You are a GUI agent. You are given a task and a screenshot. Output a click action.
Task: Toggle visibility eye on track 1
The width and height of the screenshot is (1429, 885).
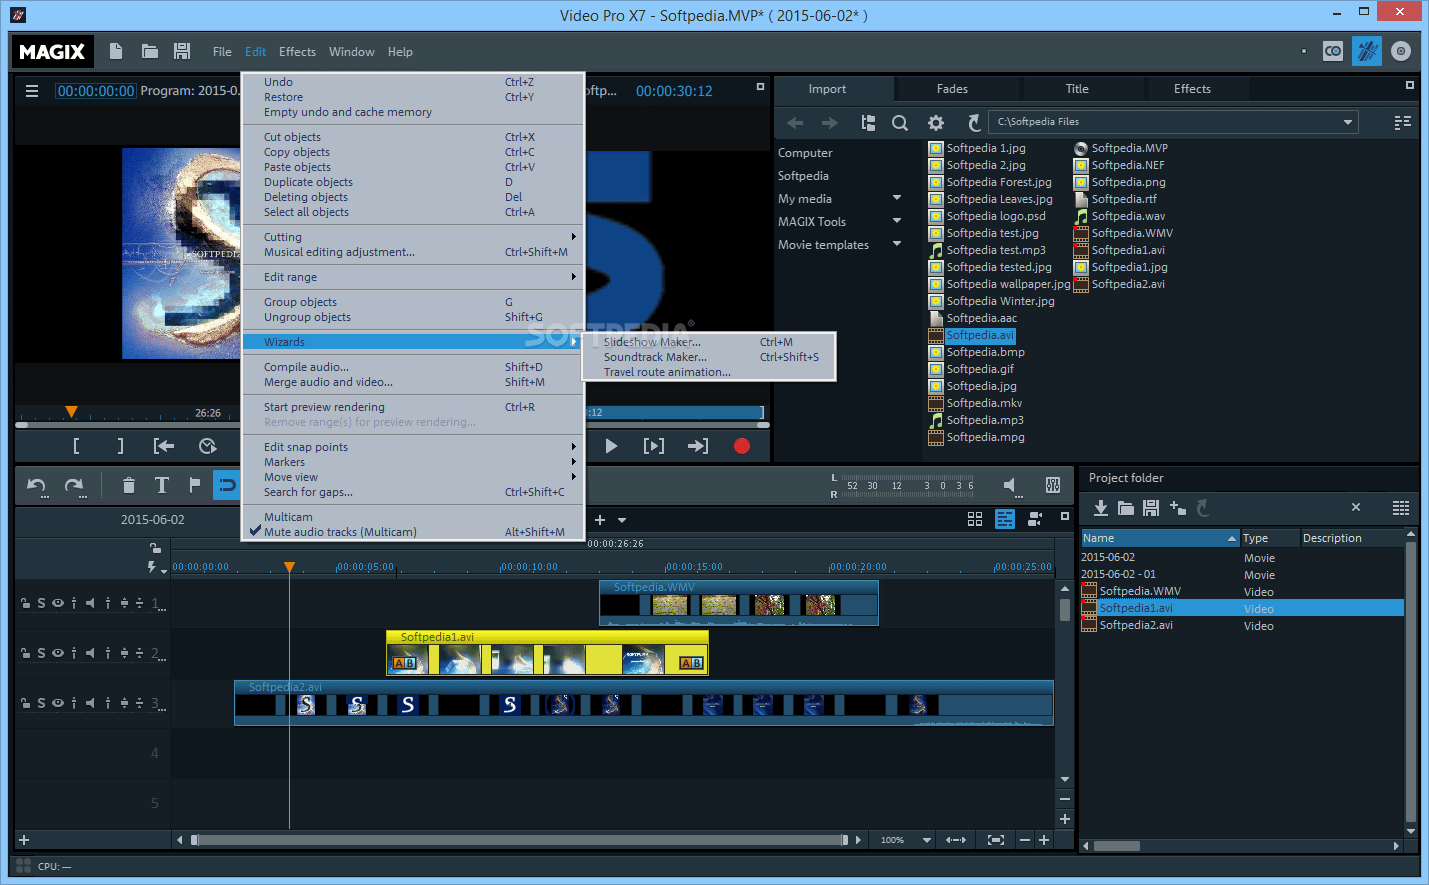point(58,603)
